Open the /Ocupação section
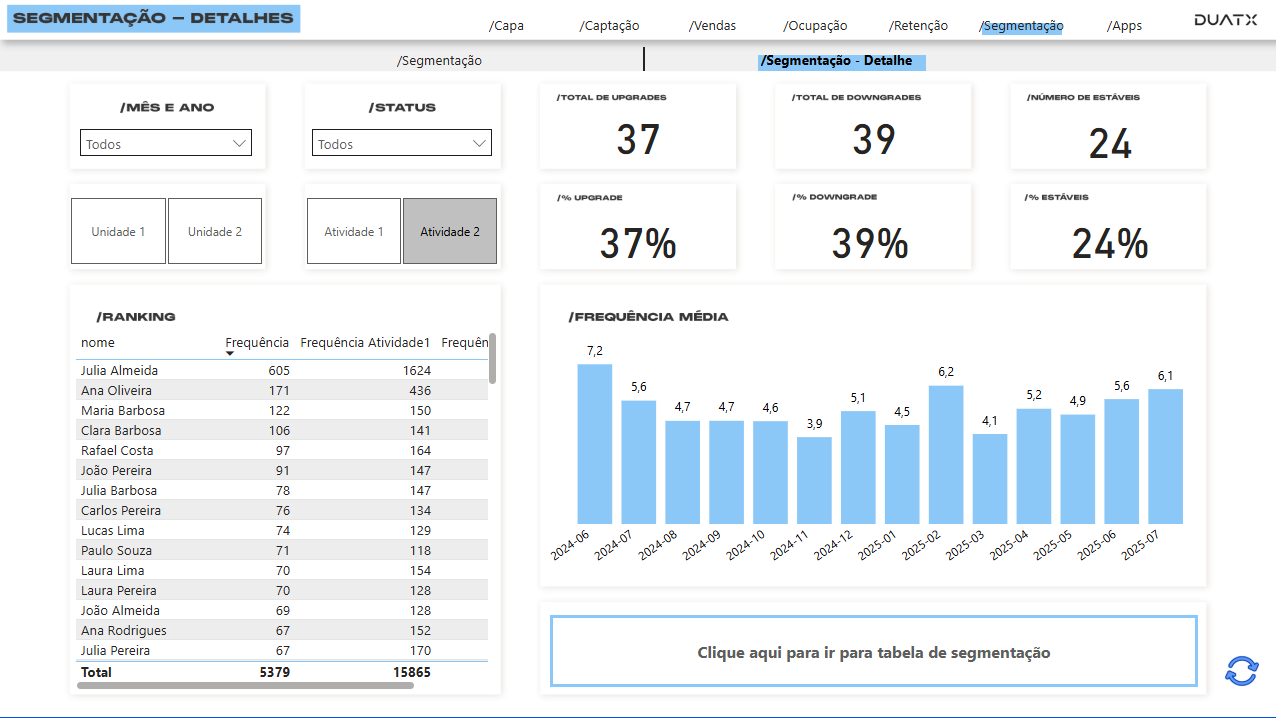Viewport: 1276px width, 718px height. (x=814, y=26)
